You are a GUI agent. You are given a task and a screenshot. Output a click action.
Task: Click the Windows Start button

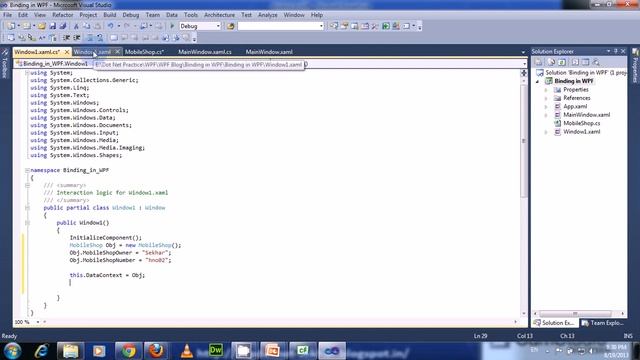(x=12, y=351)
